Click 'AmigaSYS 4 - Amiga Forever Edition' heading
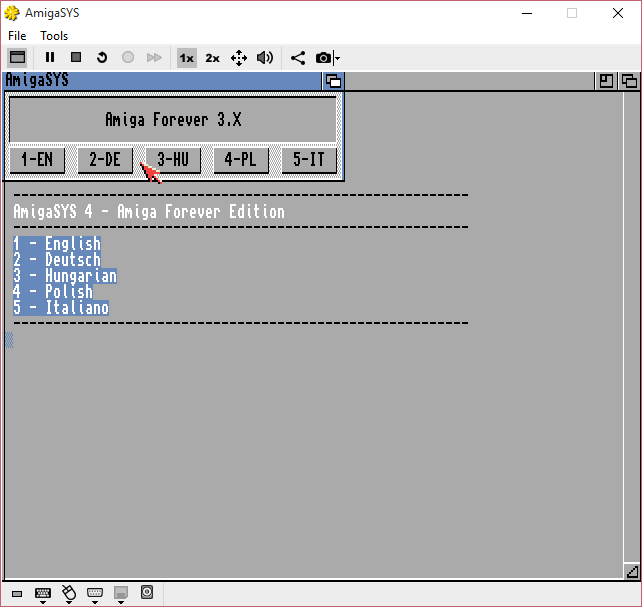 (x=149, y=212)
